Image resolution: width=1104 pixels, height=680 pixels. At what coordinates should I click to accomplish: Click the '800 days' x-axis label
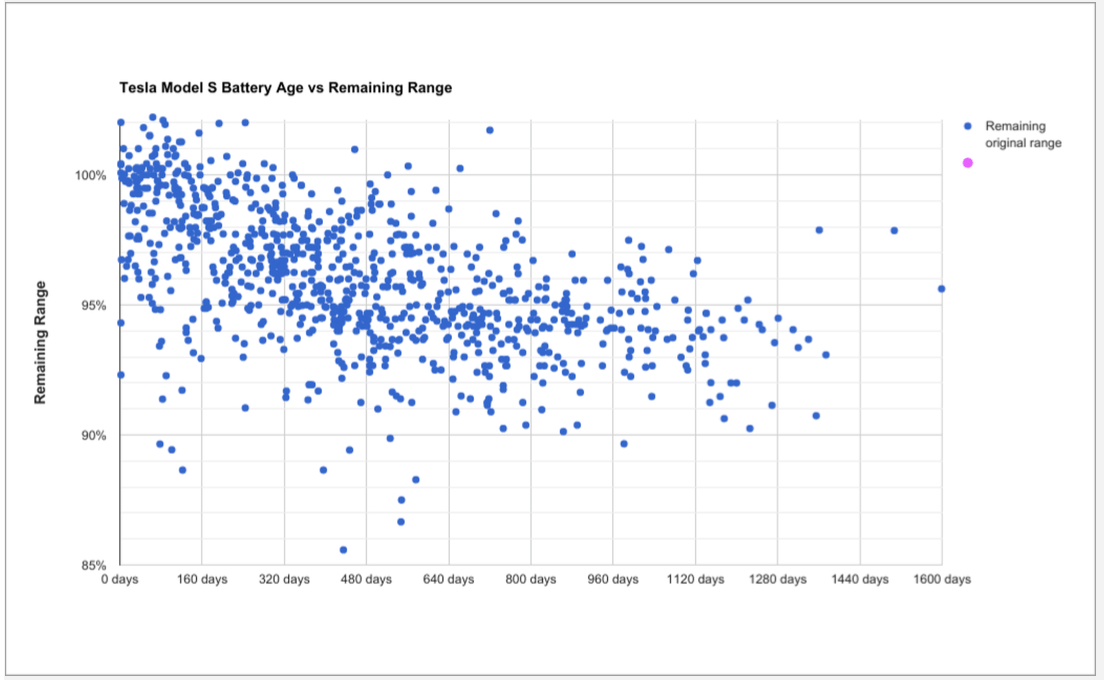point(530,580)
